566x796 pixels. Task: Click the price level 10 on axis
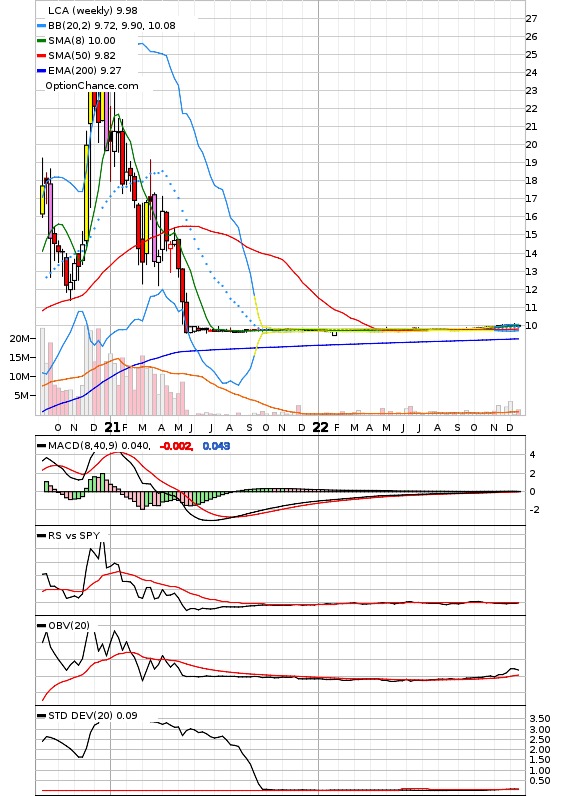[531, 326]
